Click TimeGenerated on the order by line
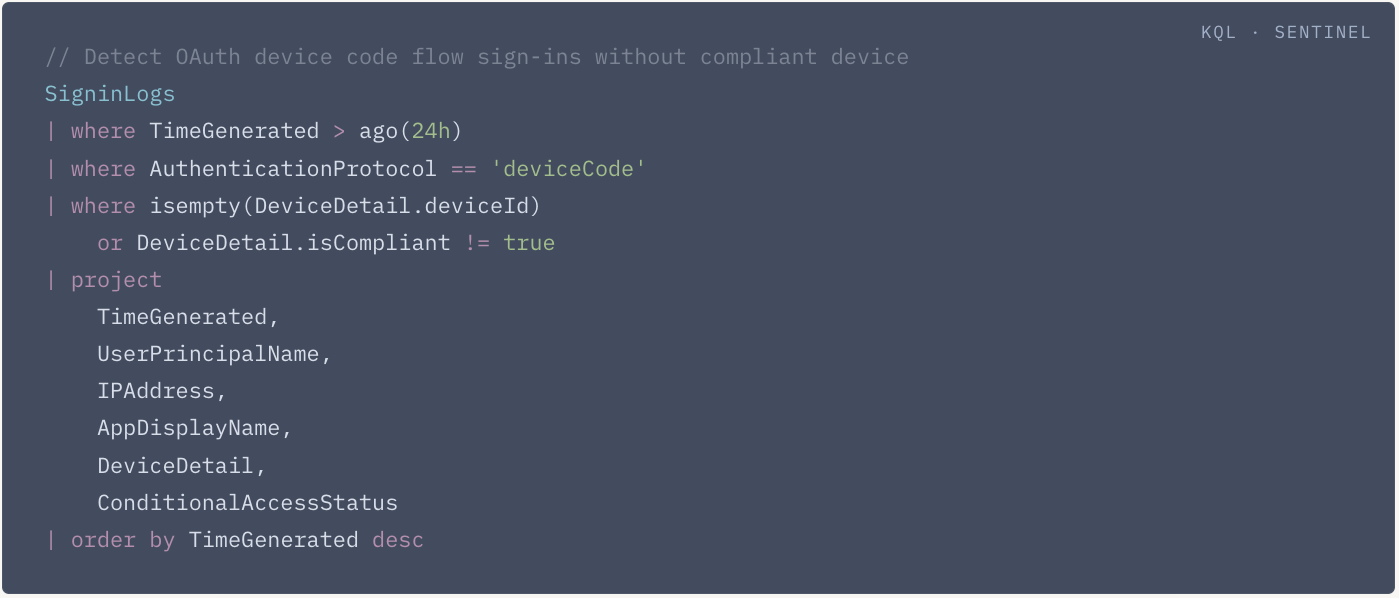 pos(273,540)
